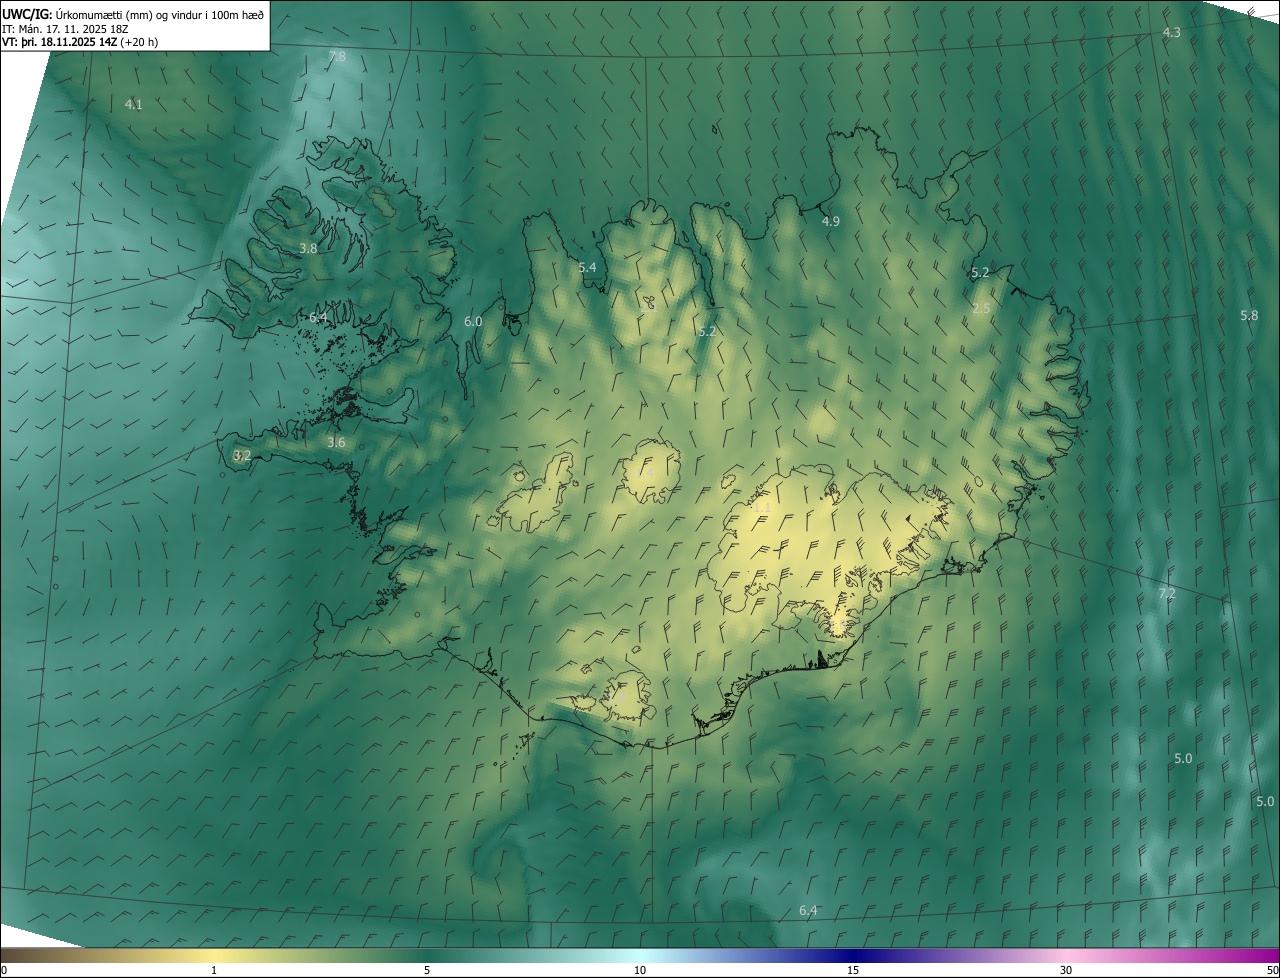This screenshot has height=978, width=1280.
Task: Click the title line 'UWC/IG: Úrkomumætti (mm) og vindur'
Action: click(x=133, y=14)
